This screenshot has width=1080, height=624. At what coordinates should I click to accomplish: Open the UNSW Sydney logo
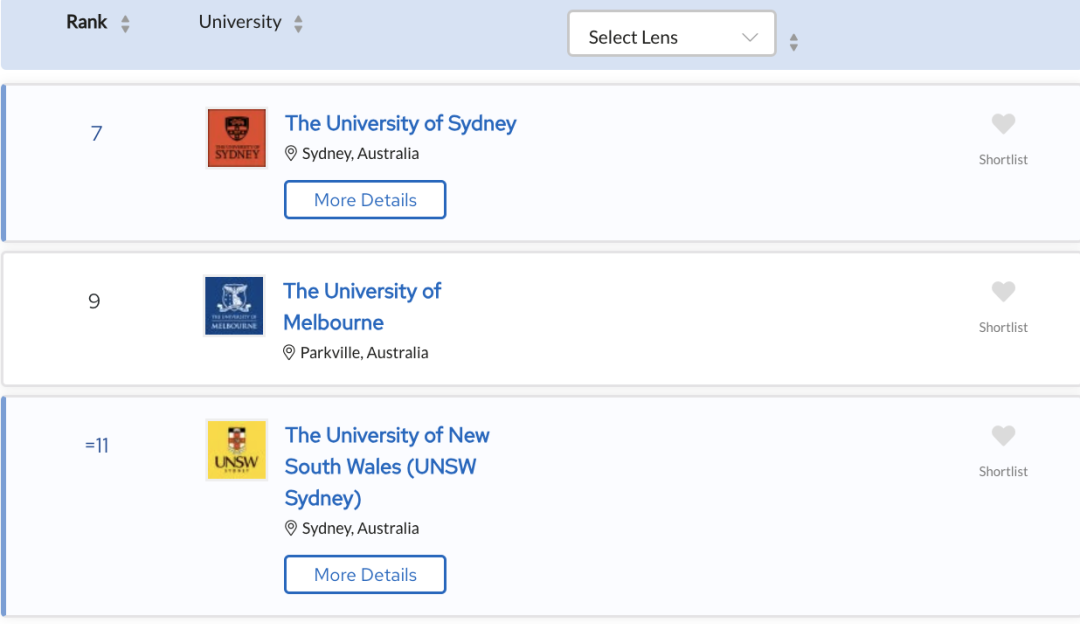236,450
